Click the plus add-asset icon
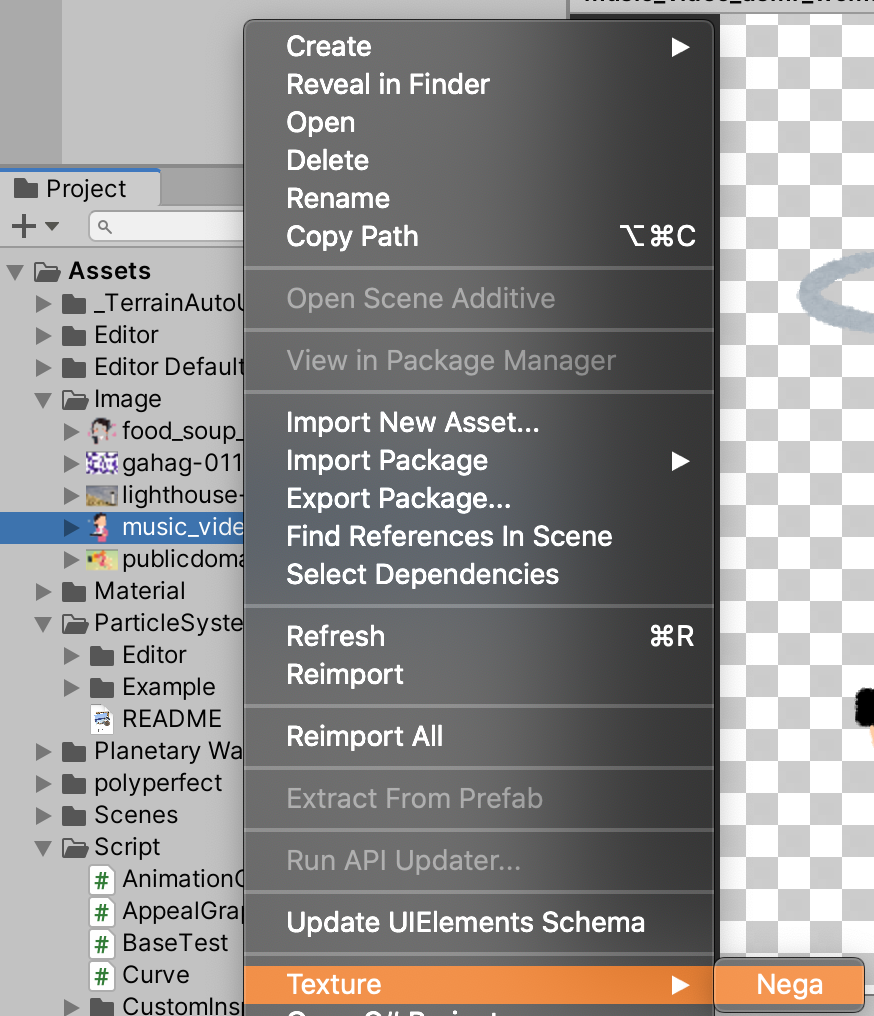The width and height of the screenshot is (874, 1016). click(24, 226)
